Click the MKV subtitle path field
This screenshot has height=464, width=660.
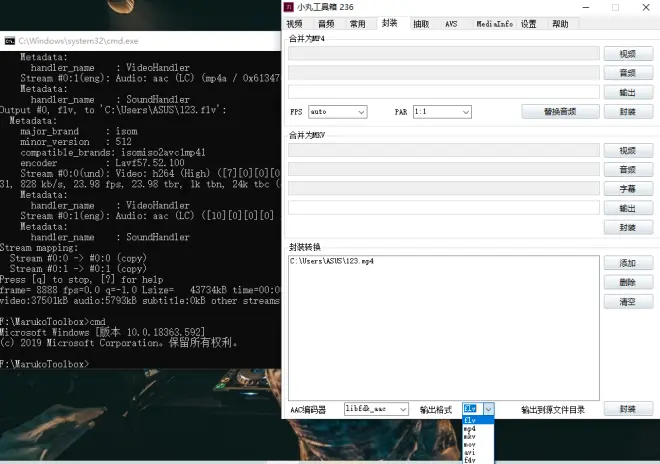point(444,189)
